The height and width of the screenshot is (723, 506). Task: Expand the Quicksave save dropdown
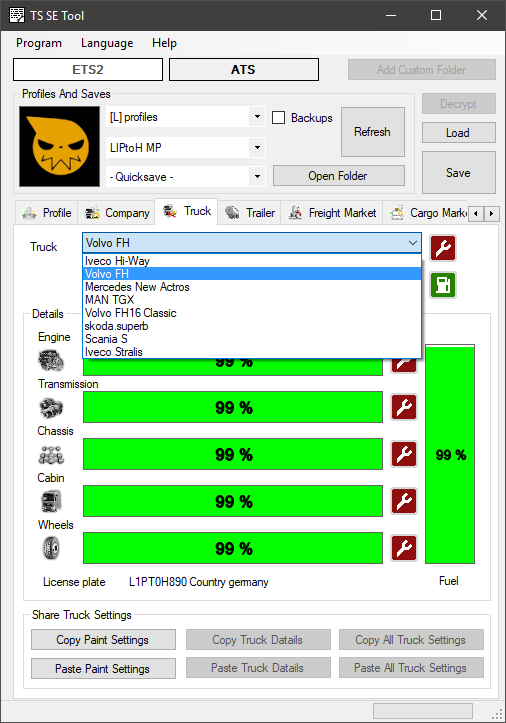[257, 177]
